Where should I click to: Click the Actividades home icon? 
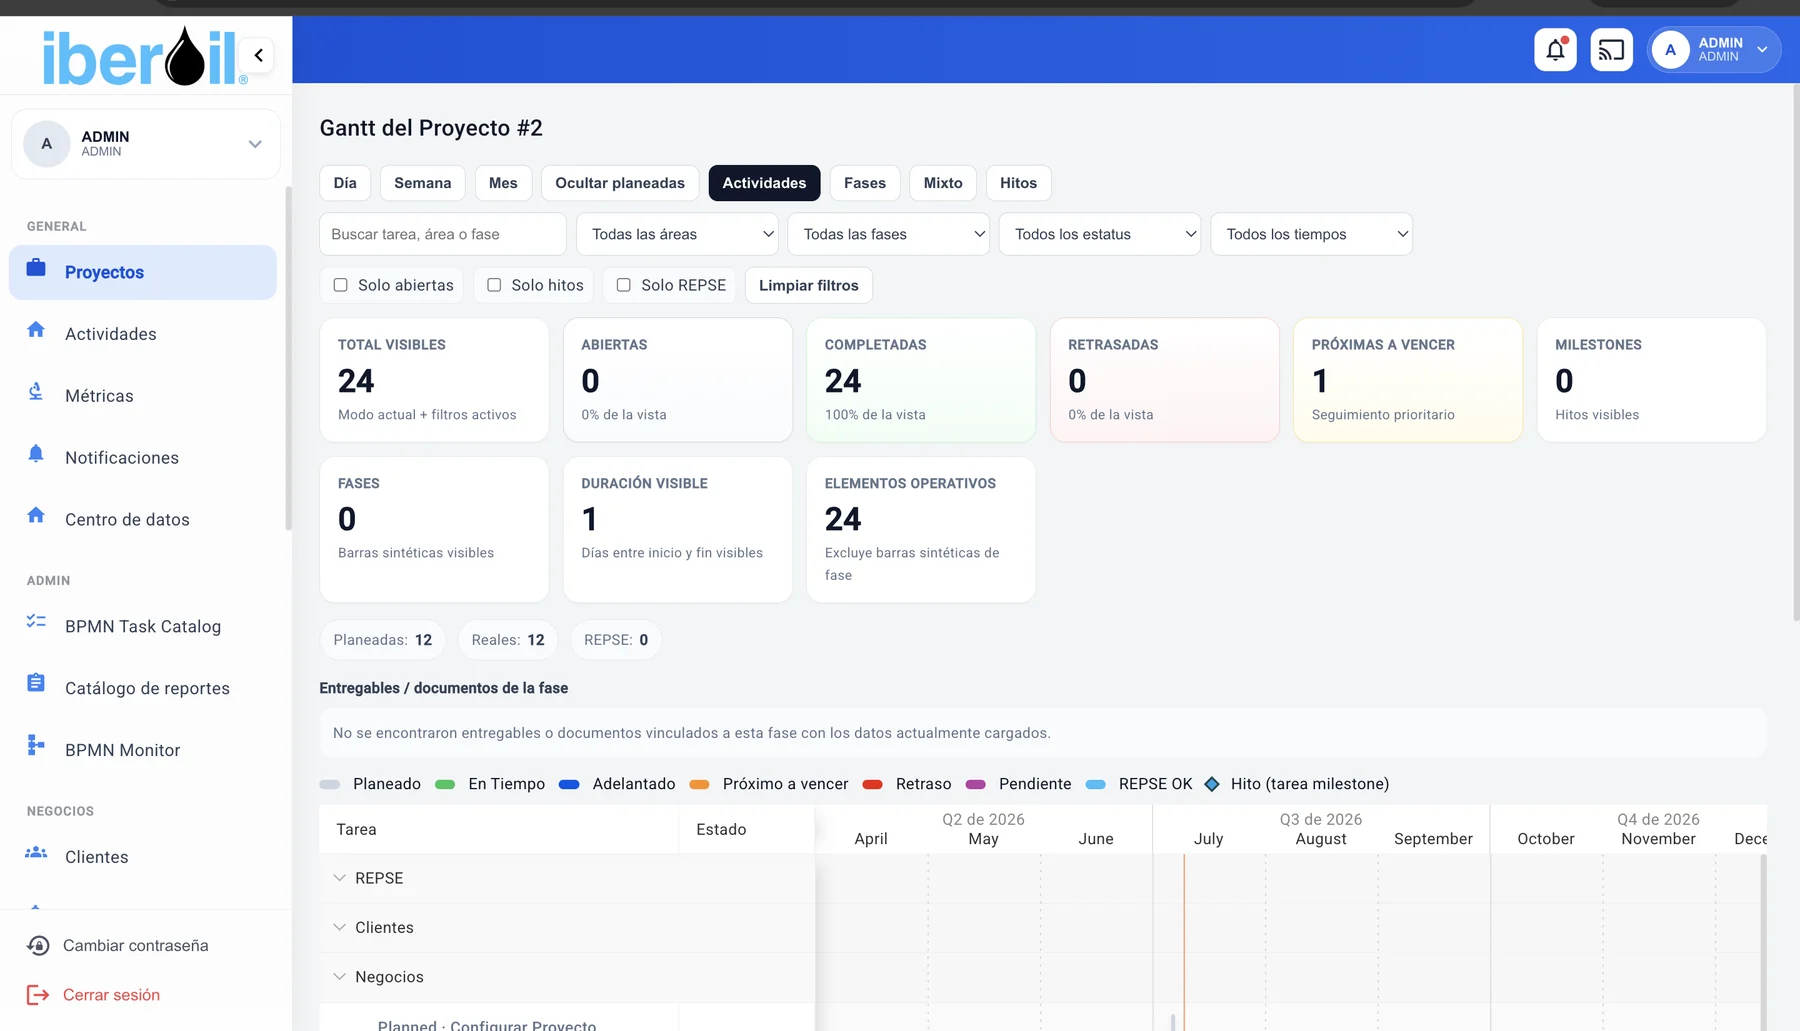click(36, 330)
